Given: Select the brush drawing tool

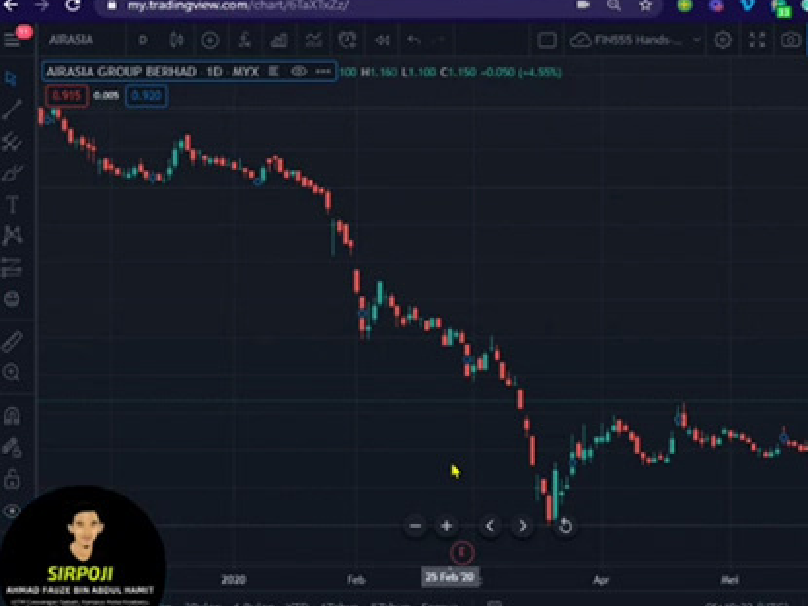Looking at the screenshot, I should click(11, 173).
